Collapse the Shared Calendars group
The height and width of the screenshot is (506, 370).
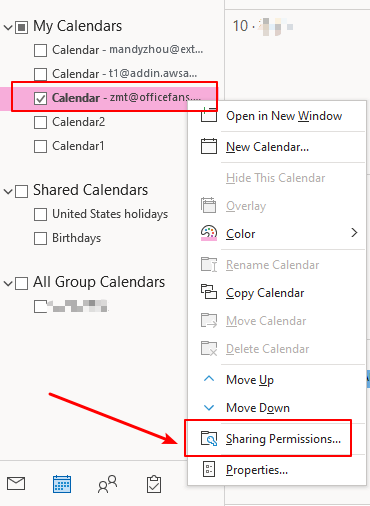click(x=8, y=191)
